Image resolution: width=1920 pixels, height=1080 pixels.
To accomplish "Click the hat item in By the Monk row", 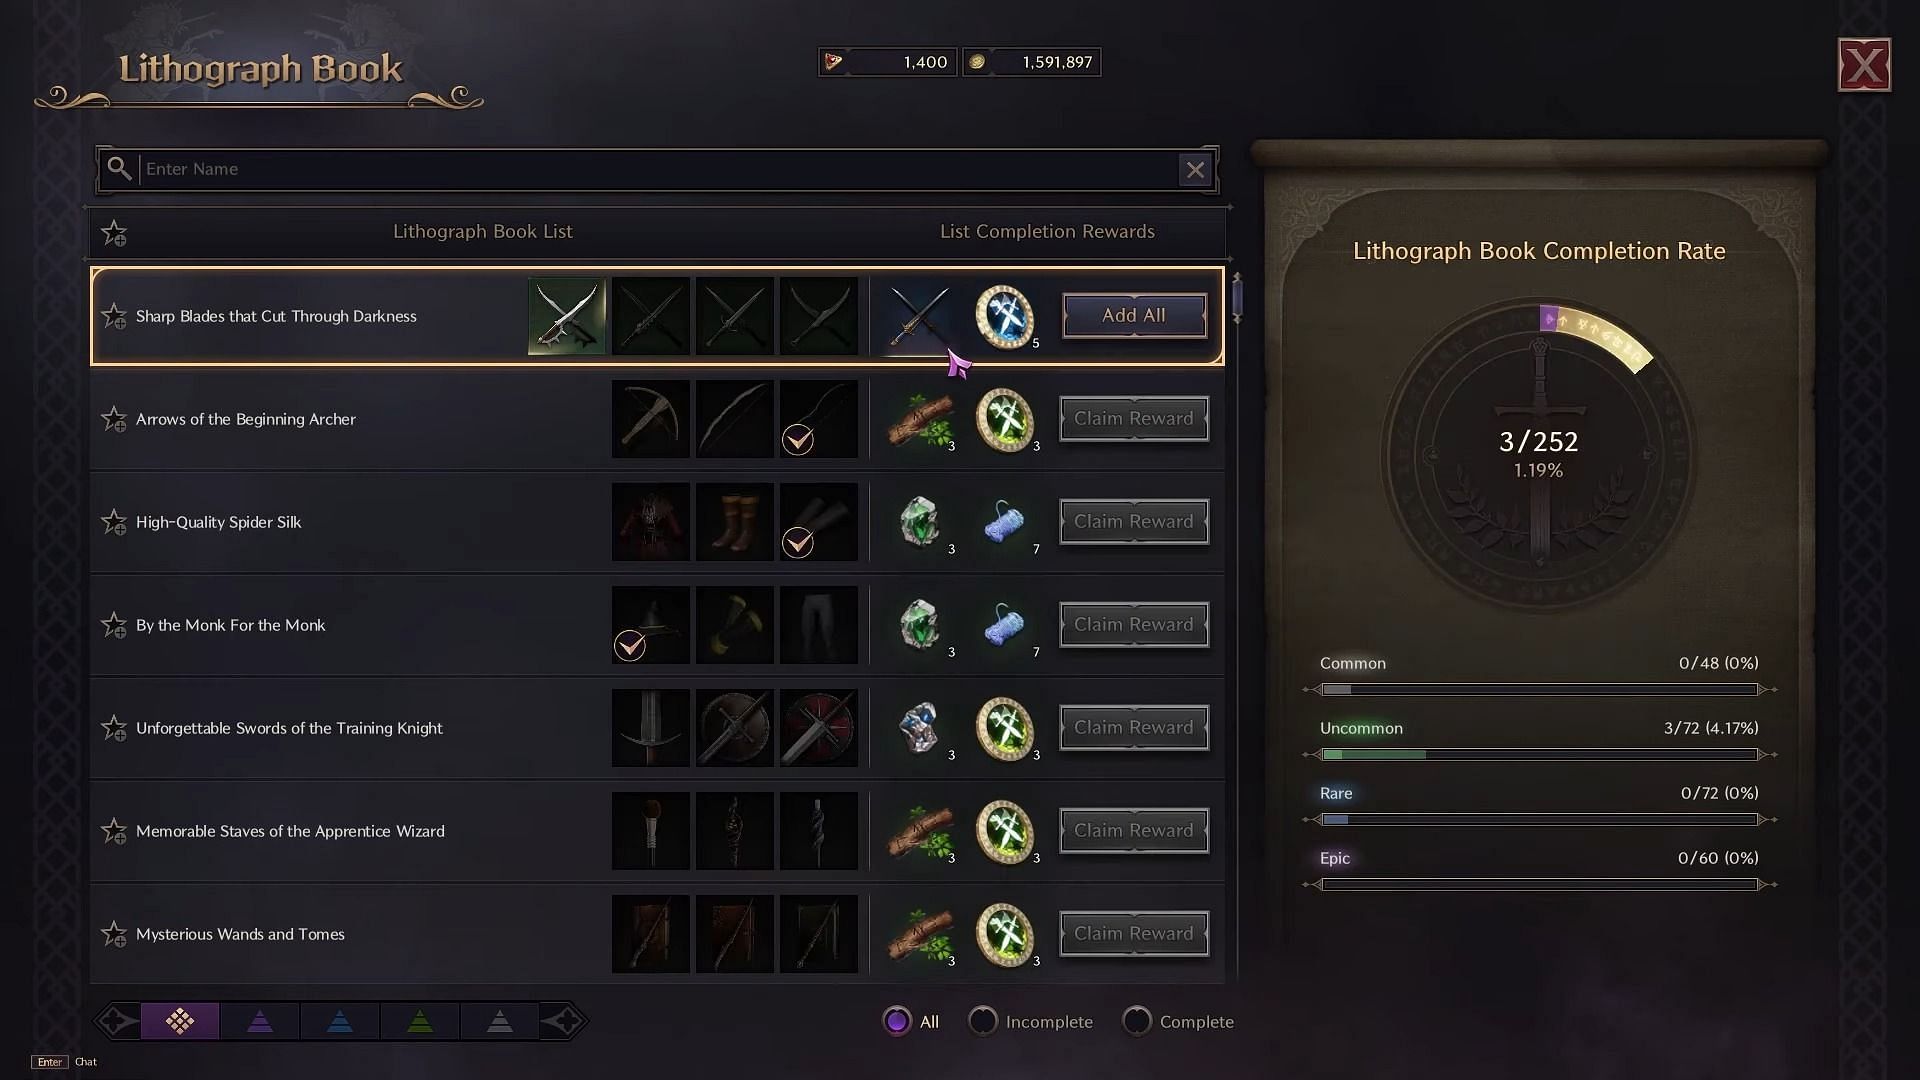I will click(651, 625).
